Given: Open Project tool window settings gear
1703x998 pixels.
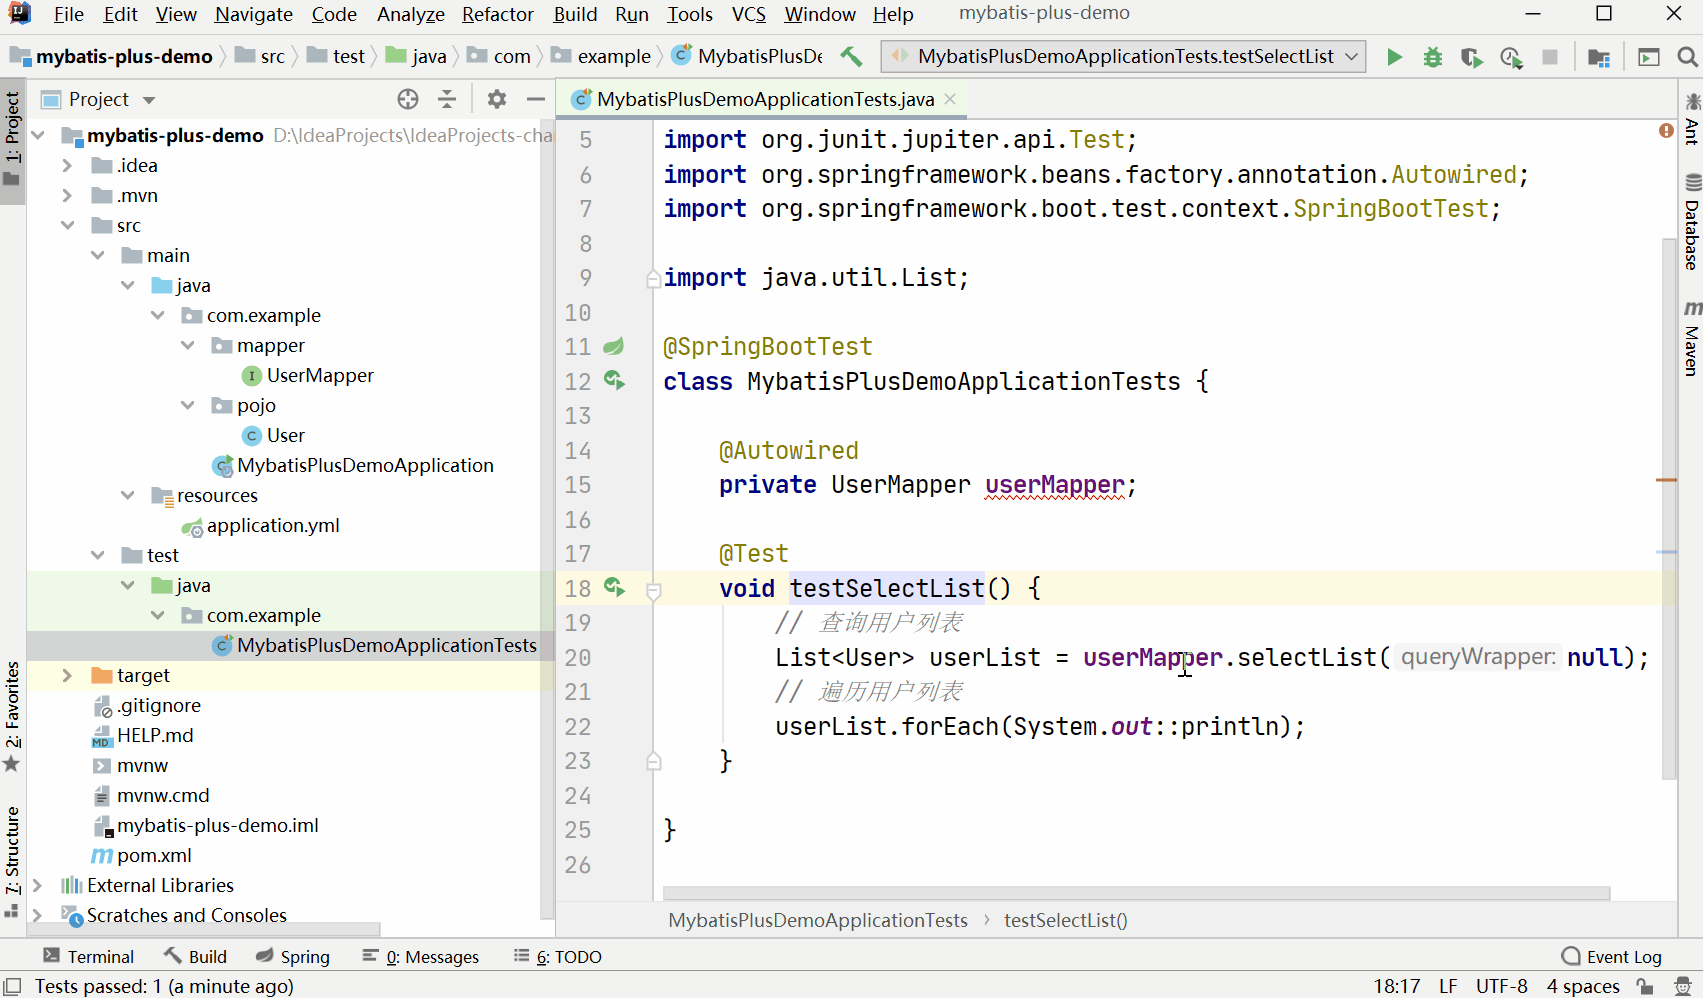Looking at the screenshot, I should (x=497, y=99).
